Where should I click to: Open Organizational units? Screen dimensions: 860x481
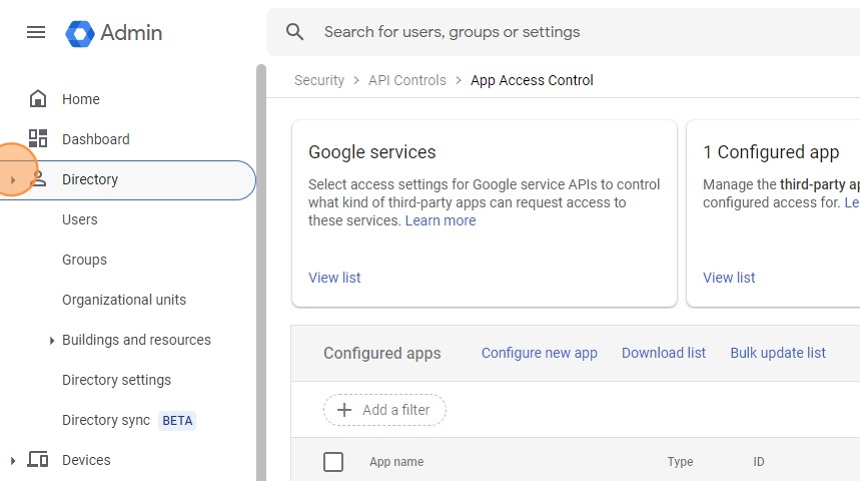coord(124,300)
